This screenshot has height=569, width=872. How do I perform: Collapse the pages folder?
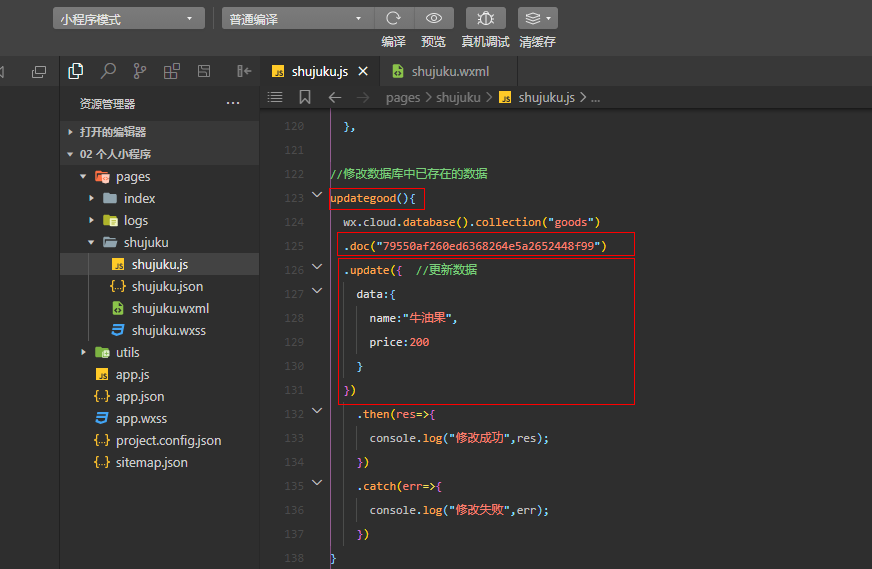point(83,176)
